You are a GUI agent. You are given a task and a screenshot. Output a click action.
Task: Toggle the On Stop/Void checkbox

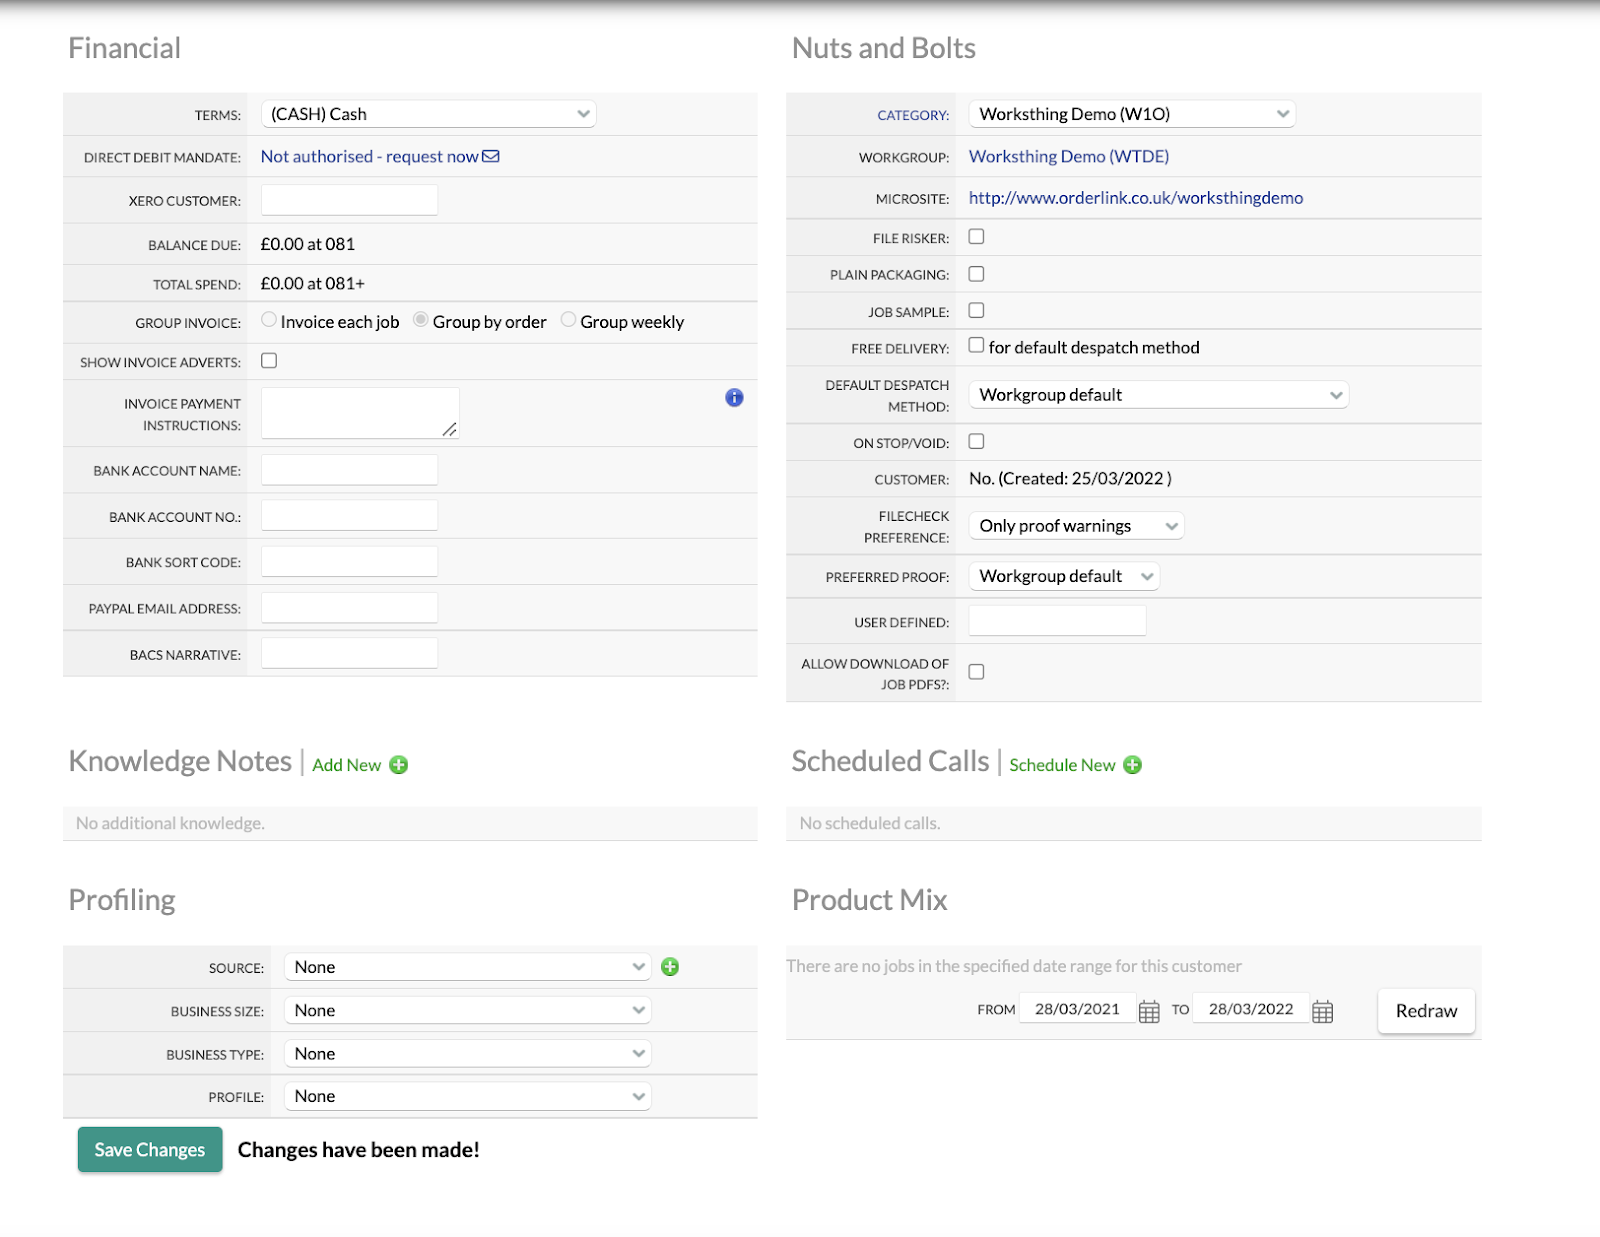point(976,442)
